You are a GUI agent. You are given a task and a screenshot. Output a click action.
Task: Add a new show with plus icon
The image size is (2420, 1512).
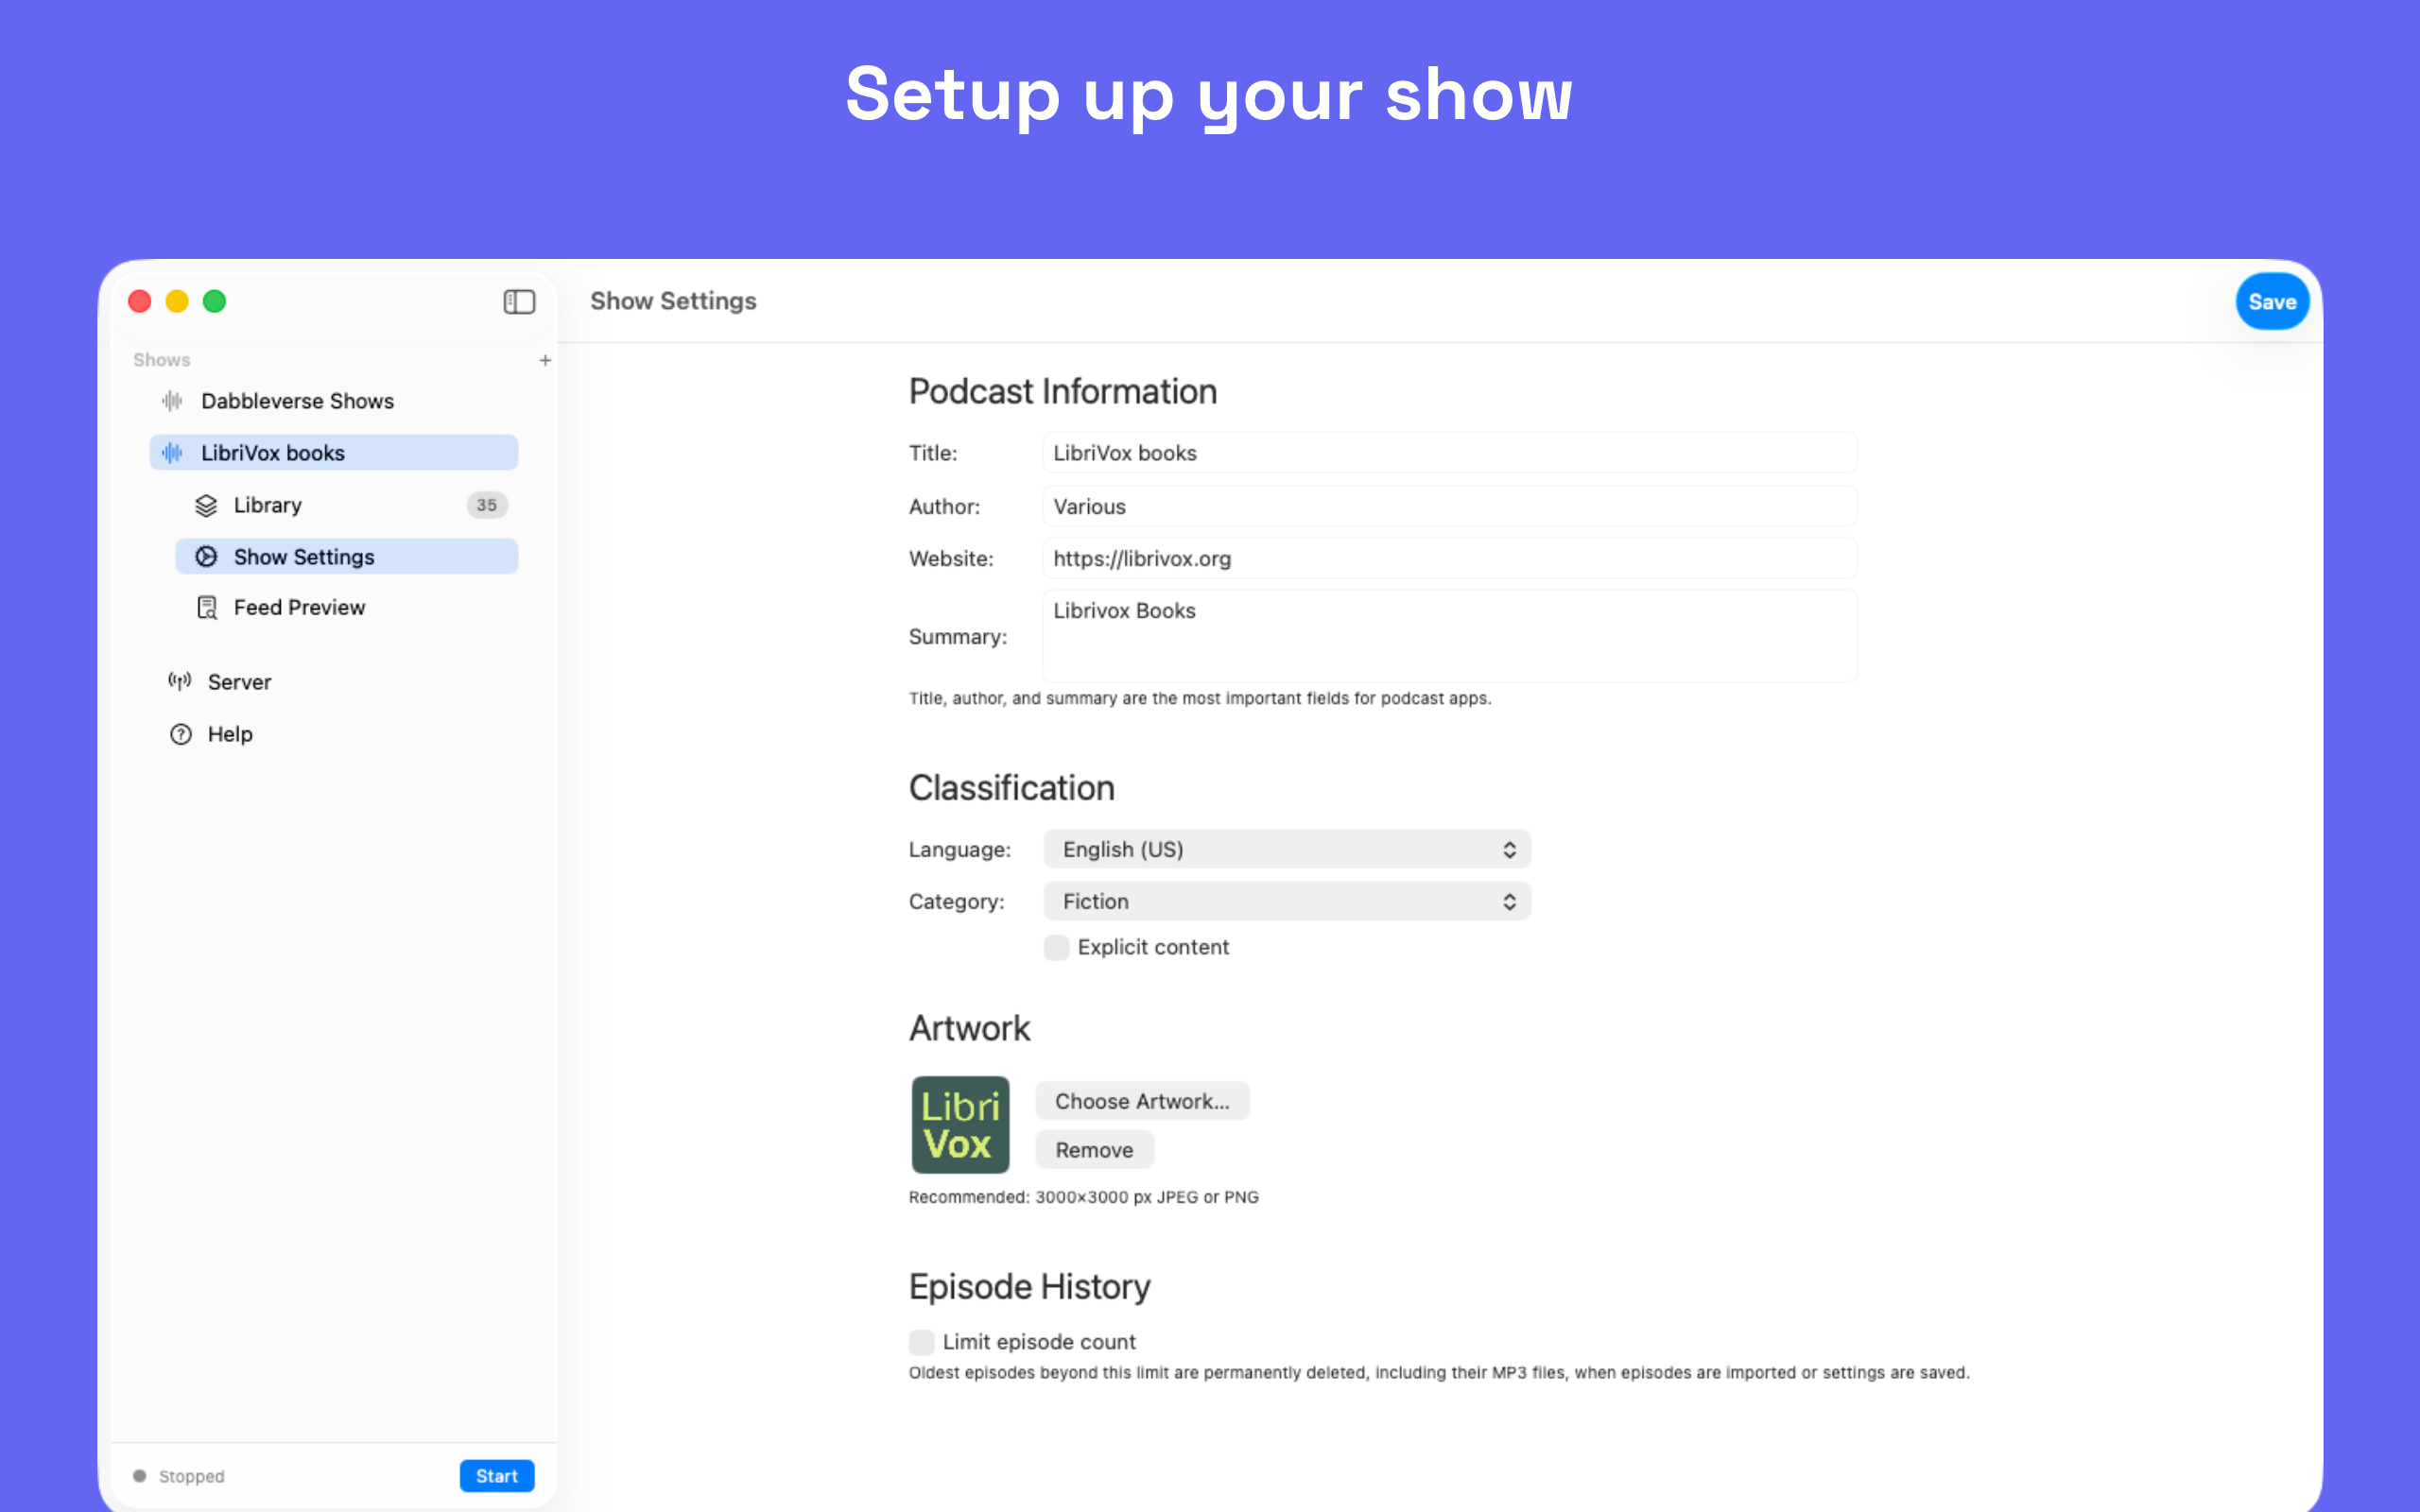[x=545, y=360]
